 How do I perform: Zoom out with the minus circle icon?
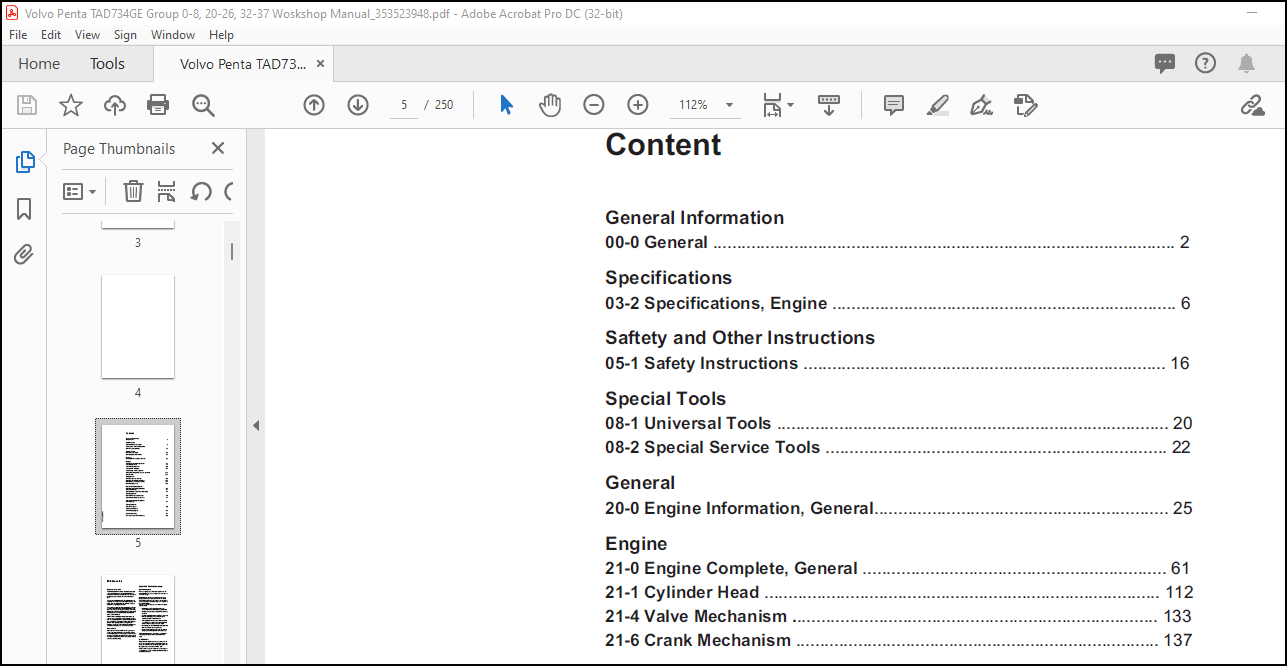tap(594, 105)
